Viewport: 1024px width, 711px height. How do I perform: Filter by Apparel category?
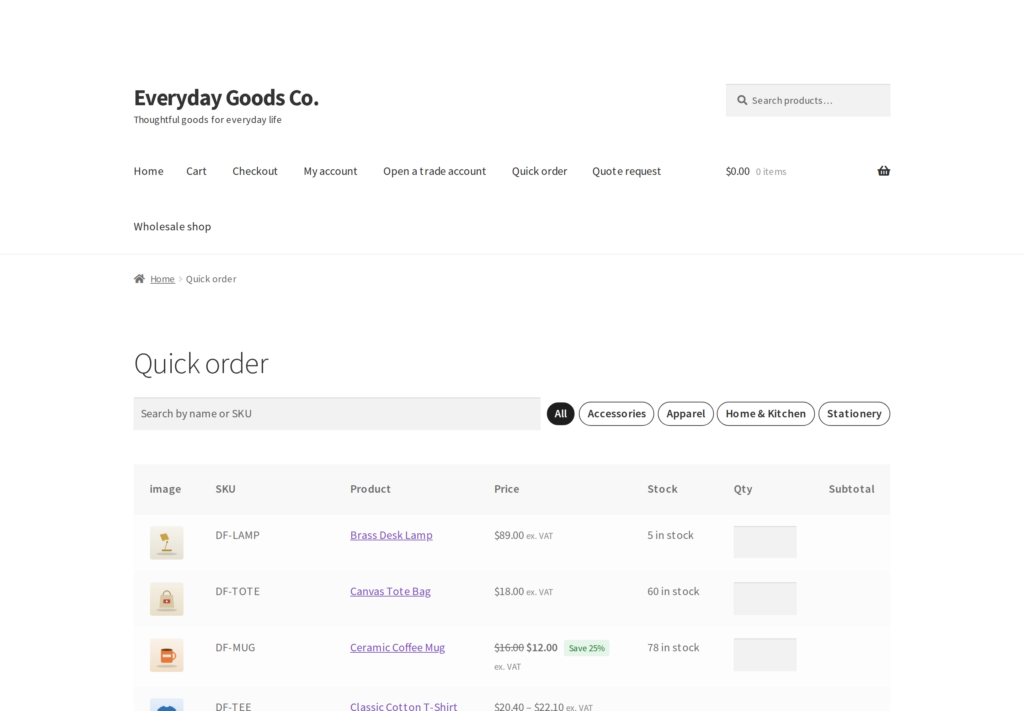coord(686,413)
